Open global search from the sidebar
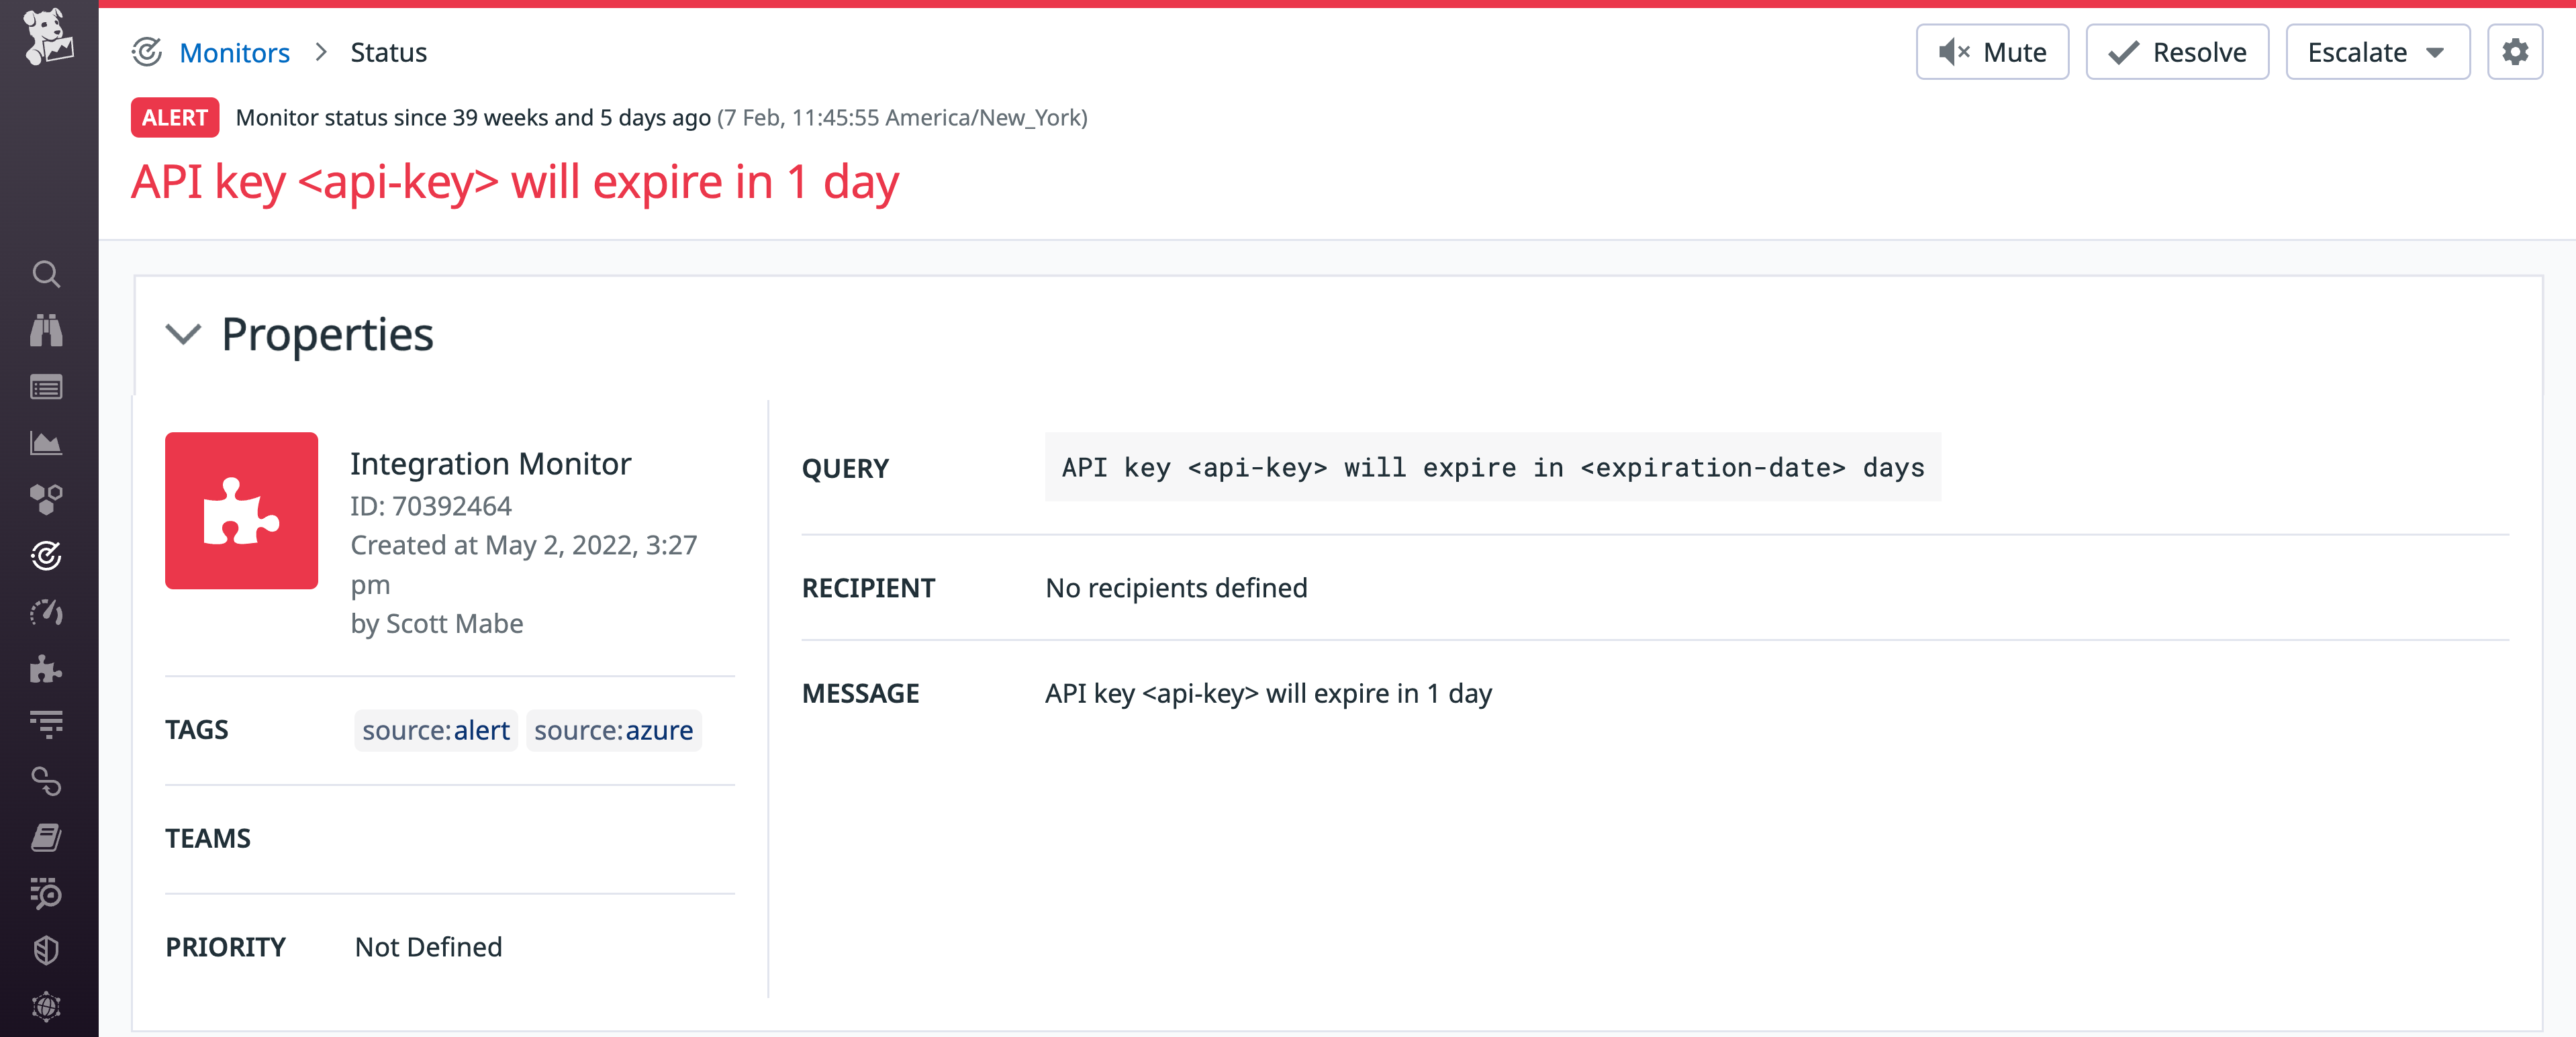Image resolution: width=2576 pixels, height=1037 pixels. (48, 275)
